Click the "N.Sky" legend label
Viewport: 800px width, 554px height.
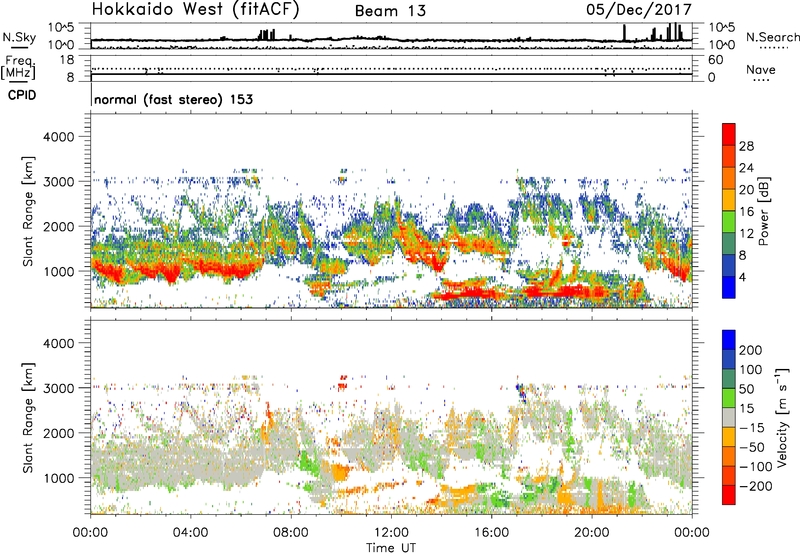point(19,37)
